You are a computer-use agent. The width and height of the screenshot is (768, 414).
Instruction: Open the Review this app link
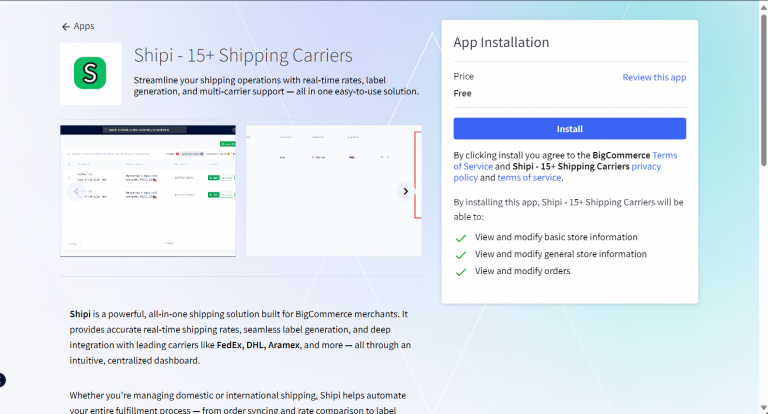(654, 77)
